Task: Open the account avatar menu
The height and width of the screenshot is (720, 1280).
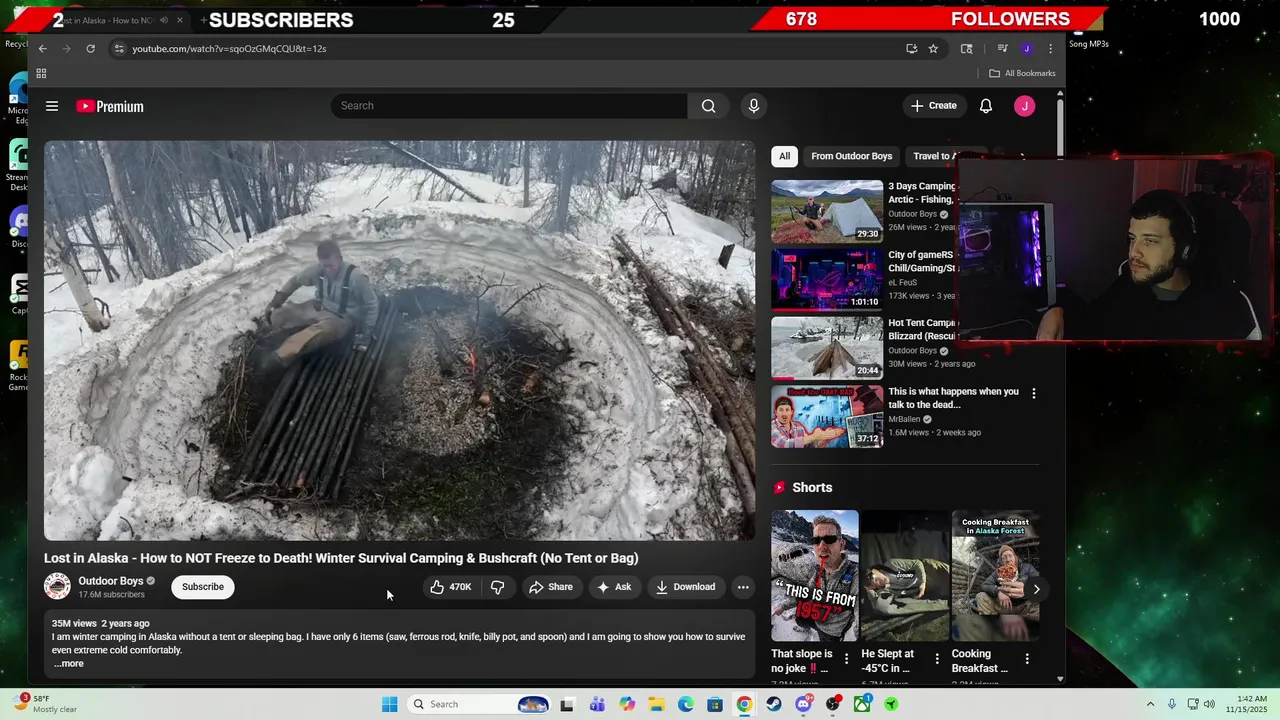Action: tap(1024, 106)
